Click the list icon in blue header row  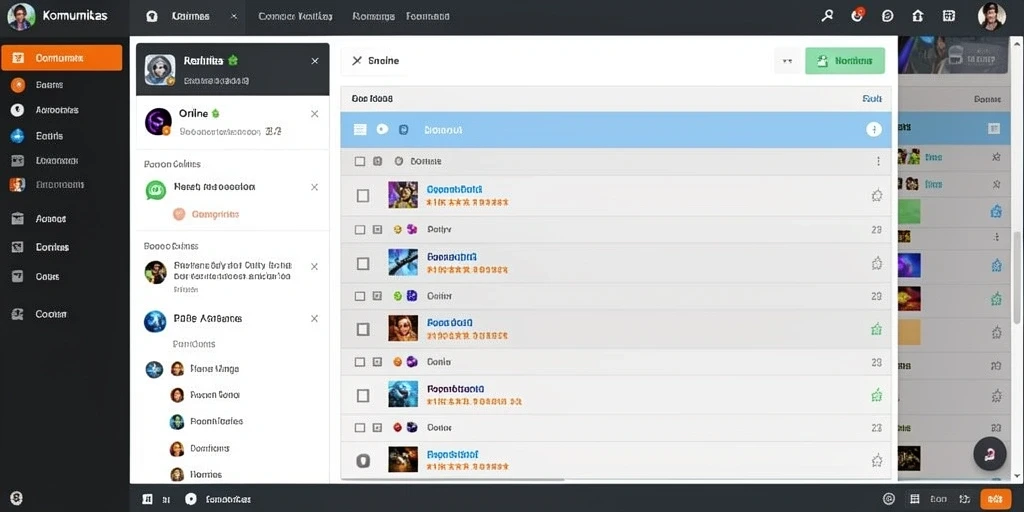tap(360, 129)
